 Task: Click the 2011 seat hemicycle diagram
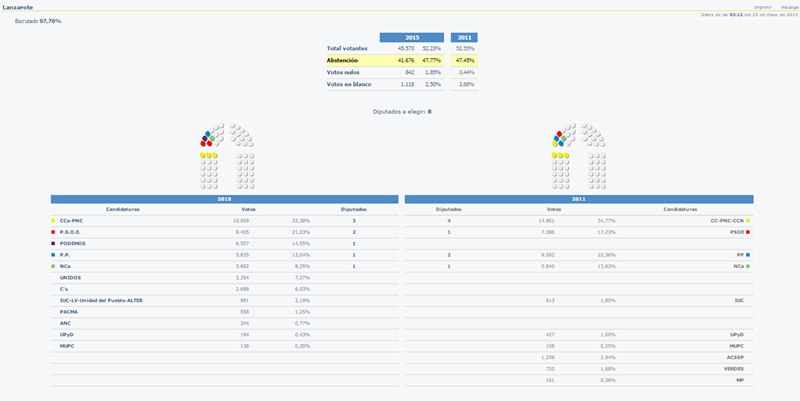coord(574,157)
